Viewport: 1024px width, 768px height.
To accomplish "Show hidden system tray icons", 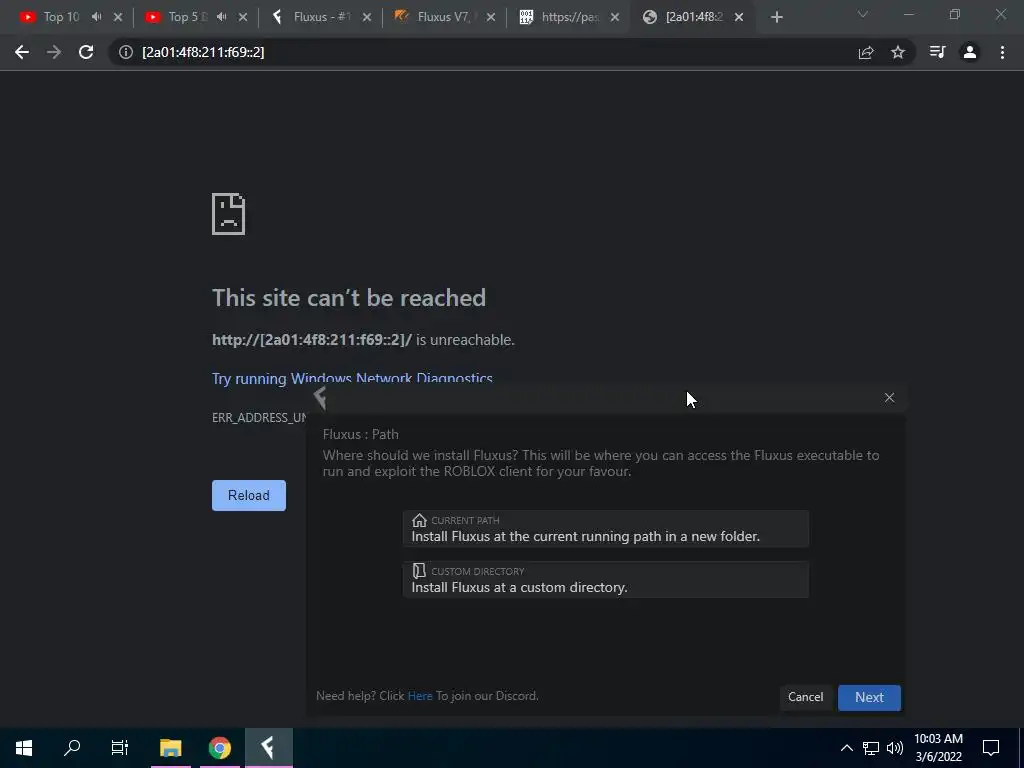I will pyautogui.click(x=846, y=748).
